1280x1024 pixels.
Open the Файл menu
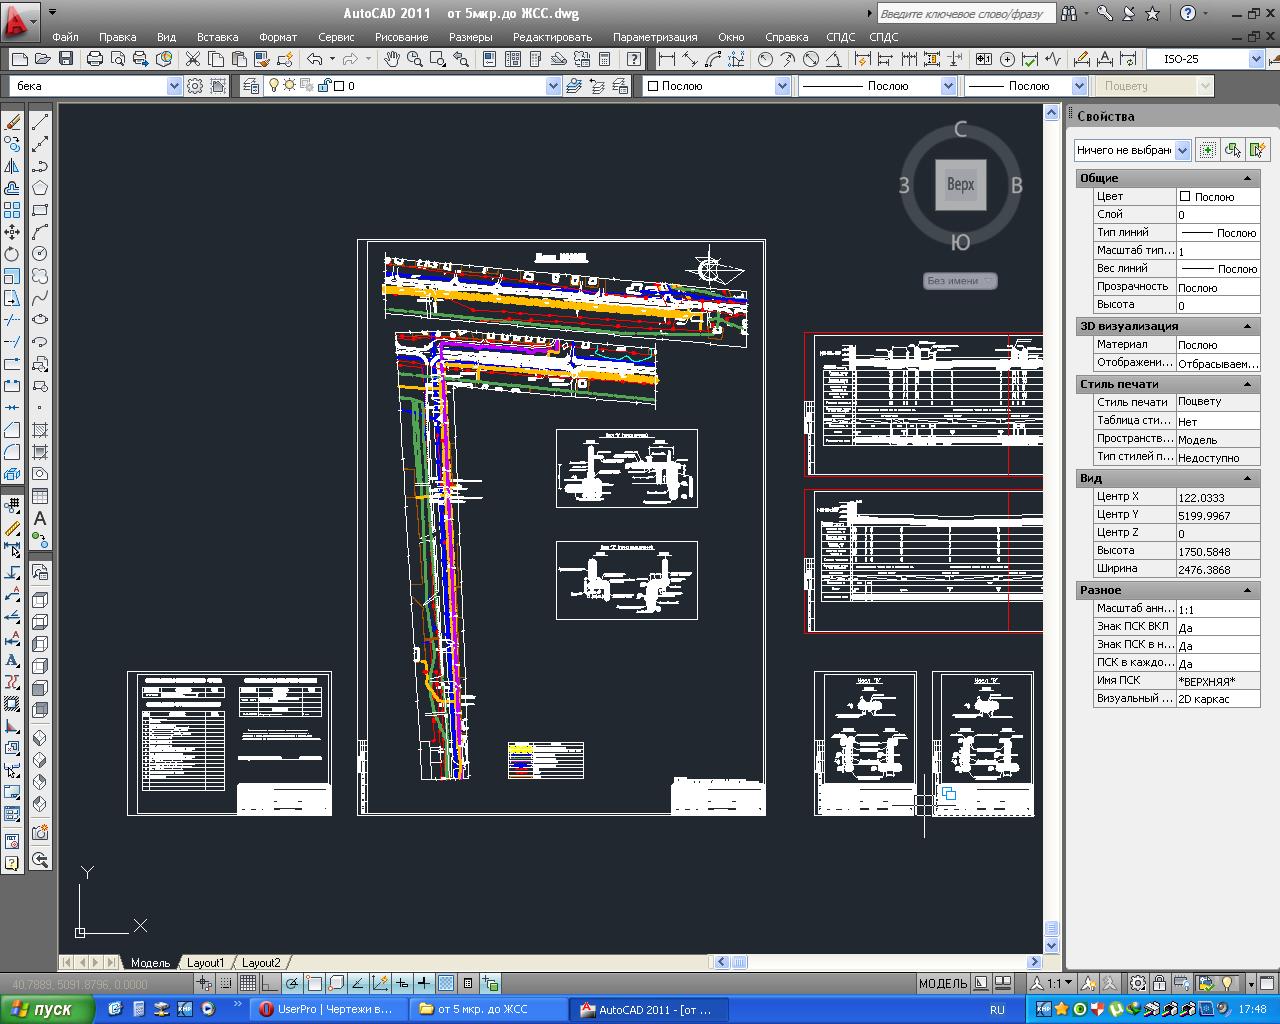(x=65, y=37)
